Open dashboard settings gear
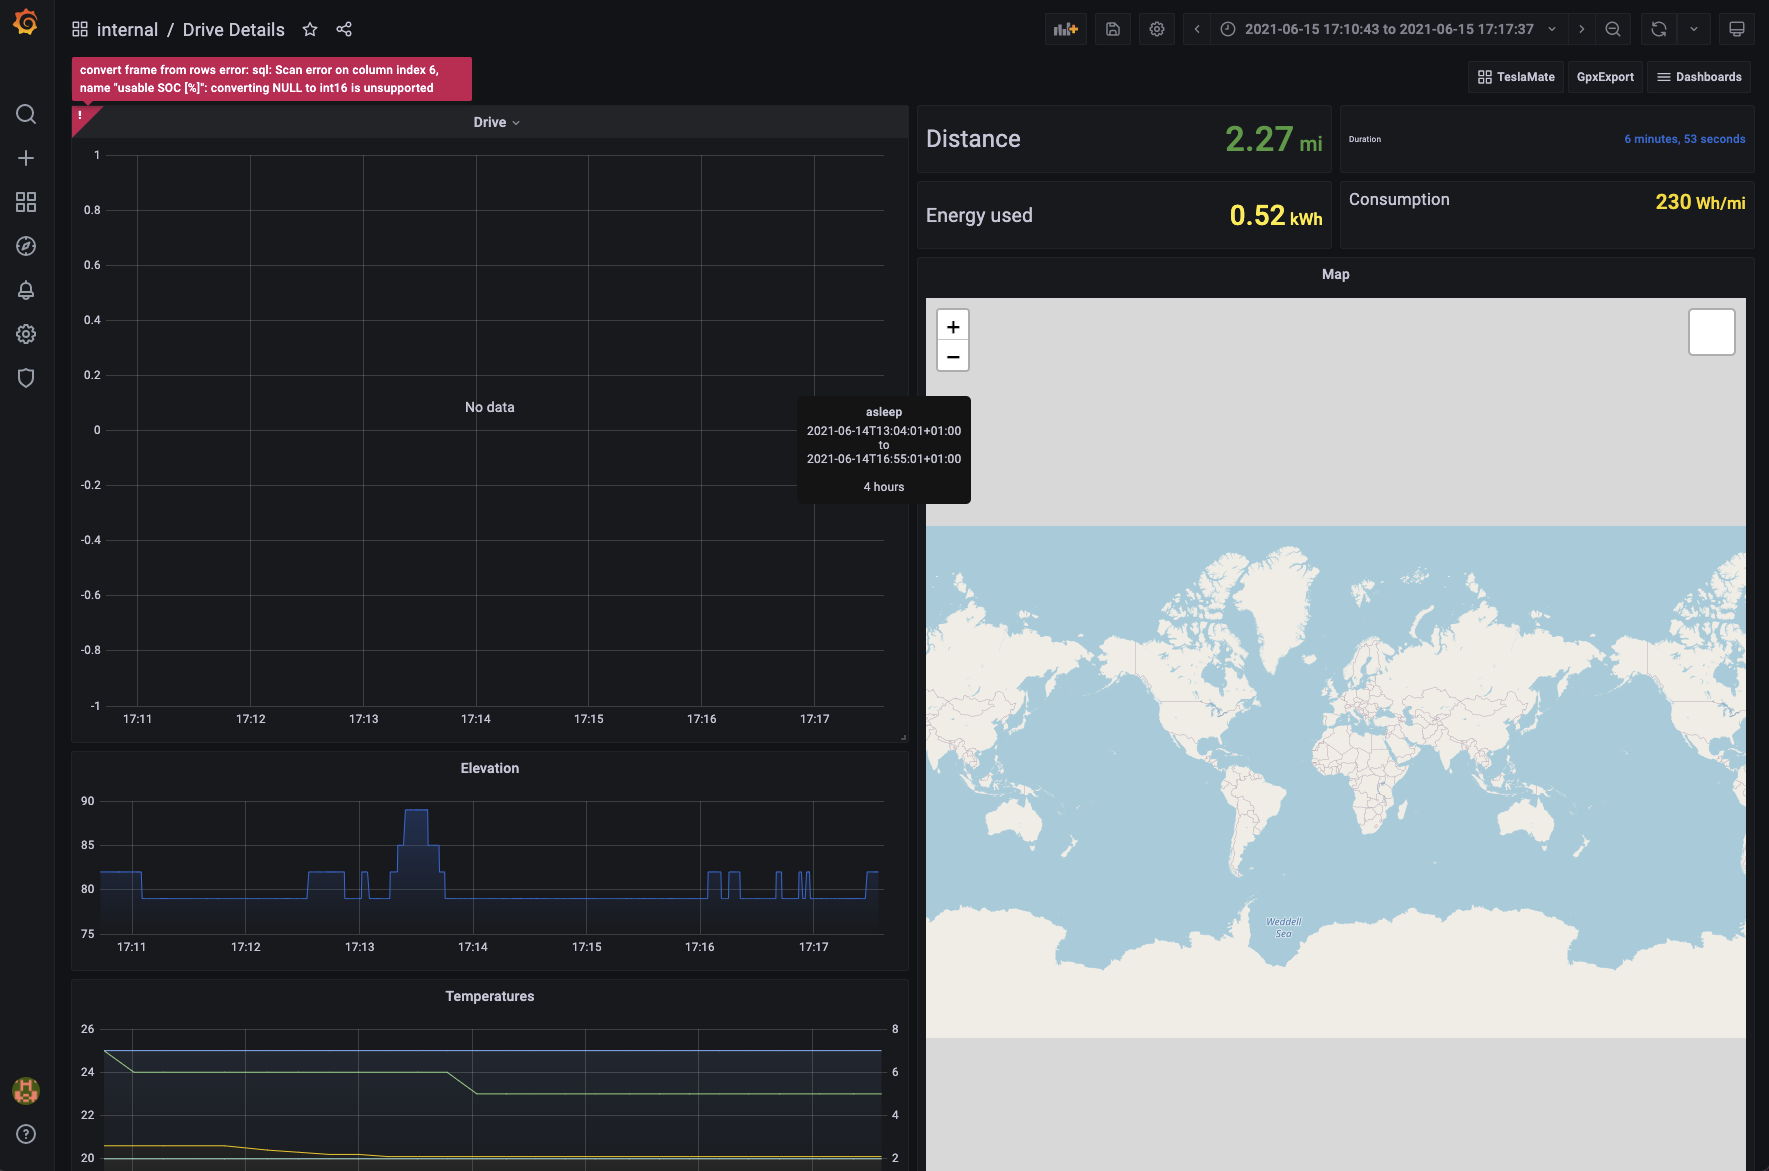Image resolution: width=1769 pixels, height=1171 pixels. click(x=1157, y=29)
